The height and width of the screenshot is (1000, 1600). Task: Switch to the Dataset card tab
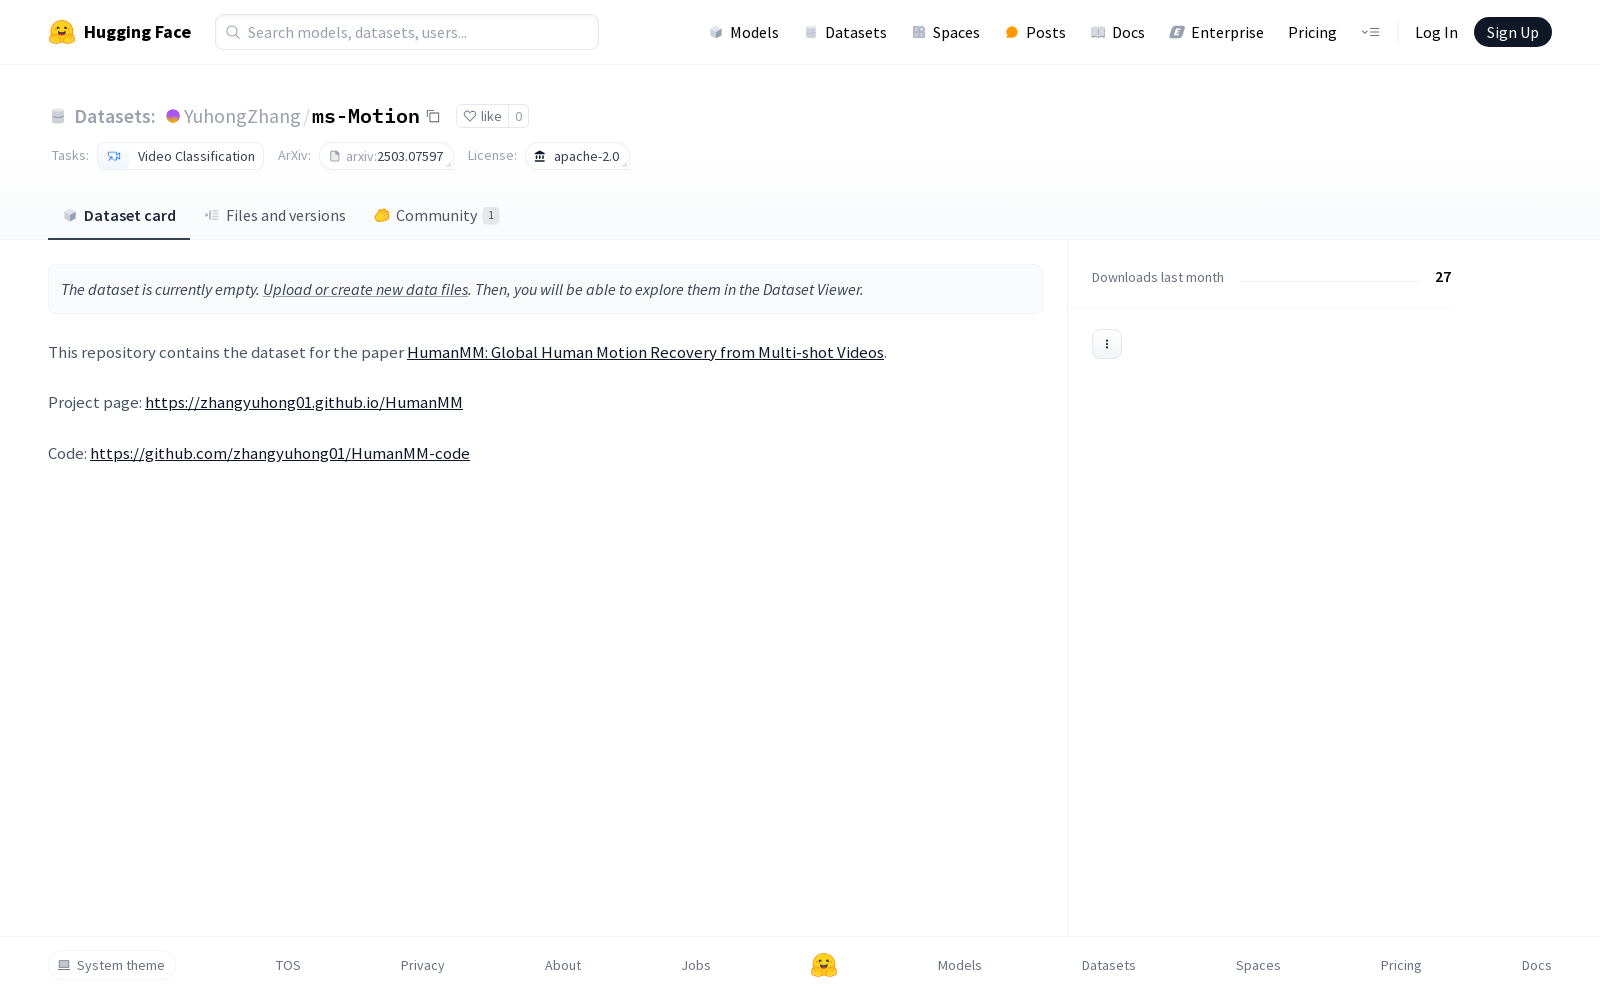point(119,215)
